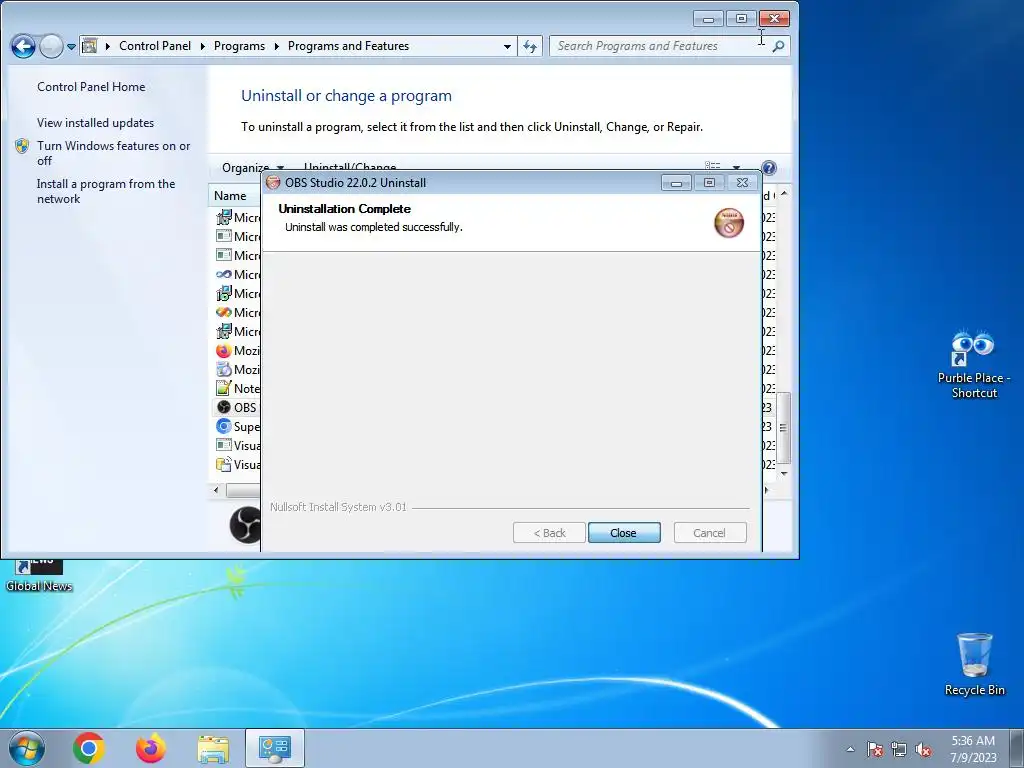The width and height of the screenshot is (1024, 768).
Task: Click the change view icon in toolbar
Action: (x=712, y=166)
